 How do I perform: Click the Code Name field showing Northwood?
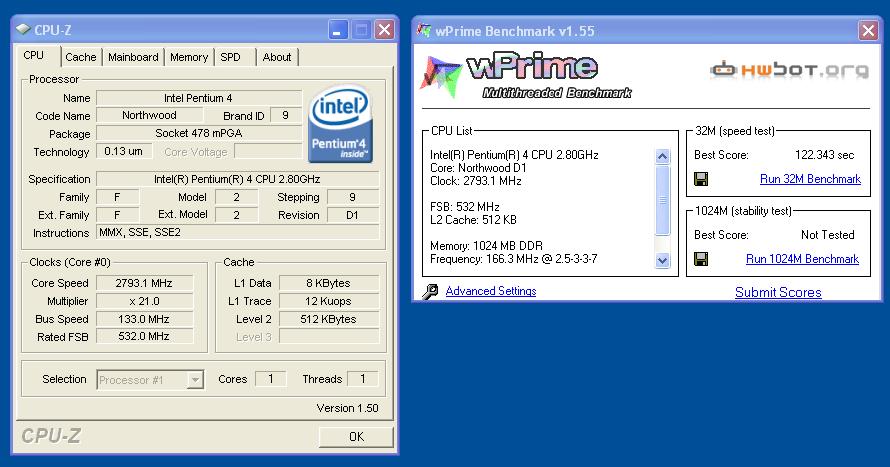point(149,115)
